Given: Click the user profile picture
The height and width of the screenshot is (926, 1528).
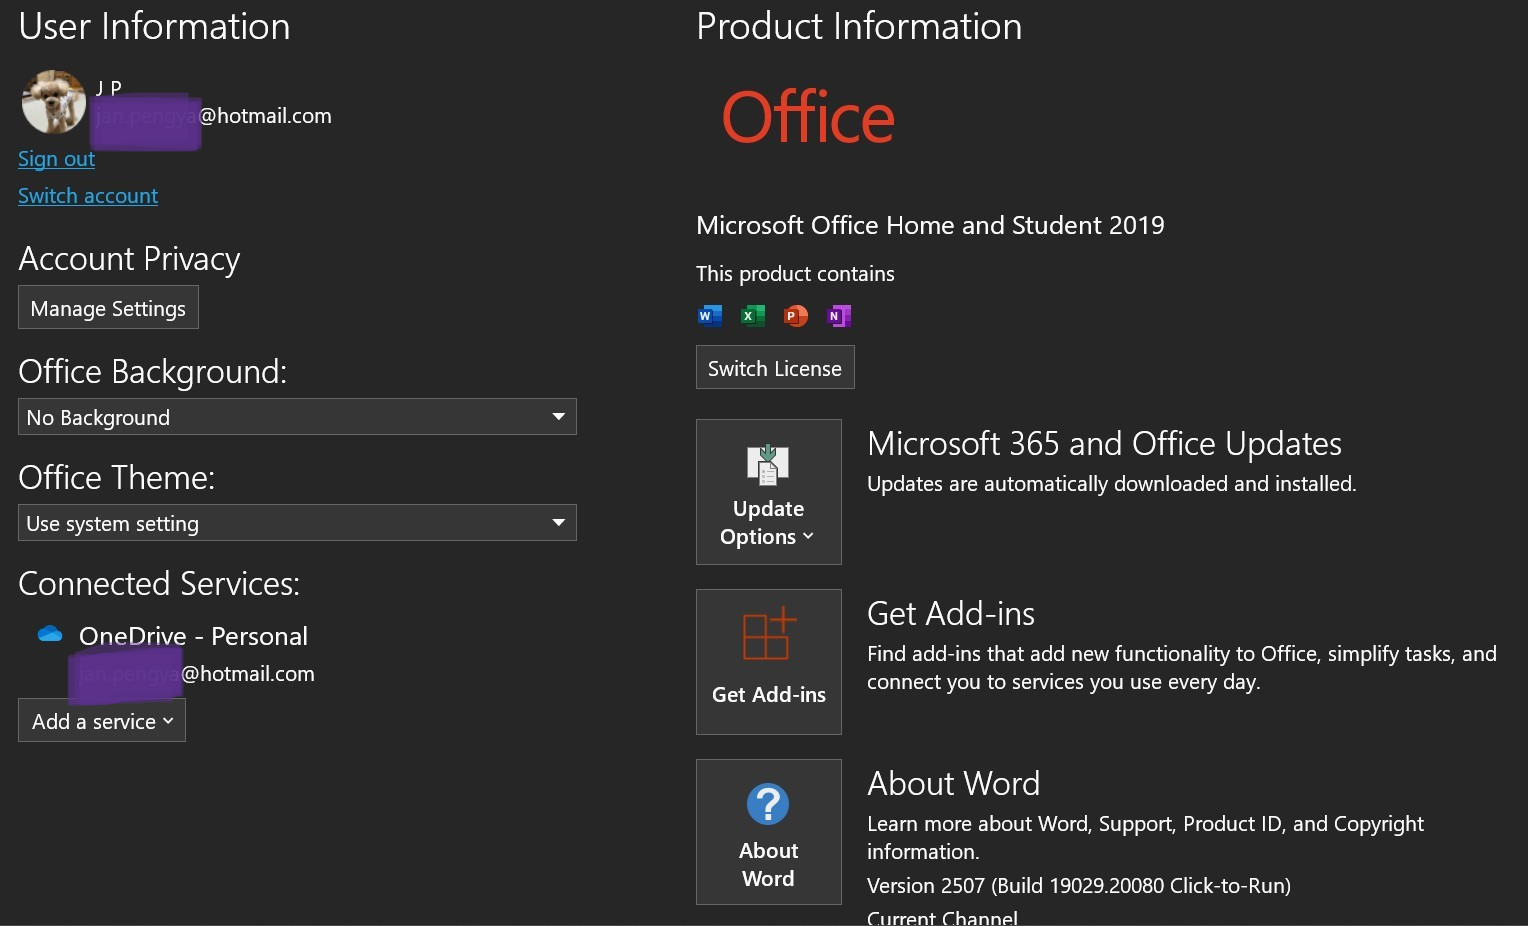Looking at the screenshot, I should [54, 102].
